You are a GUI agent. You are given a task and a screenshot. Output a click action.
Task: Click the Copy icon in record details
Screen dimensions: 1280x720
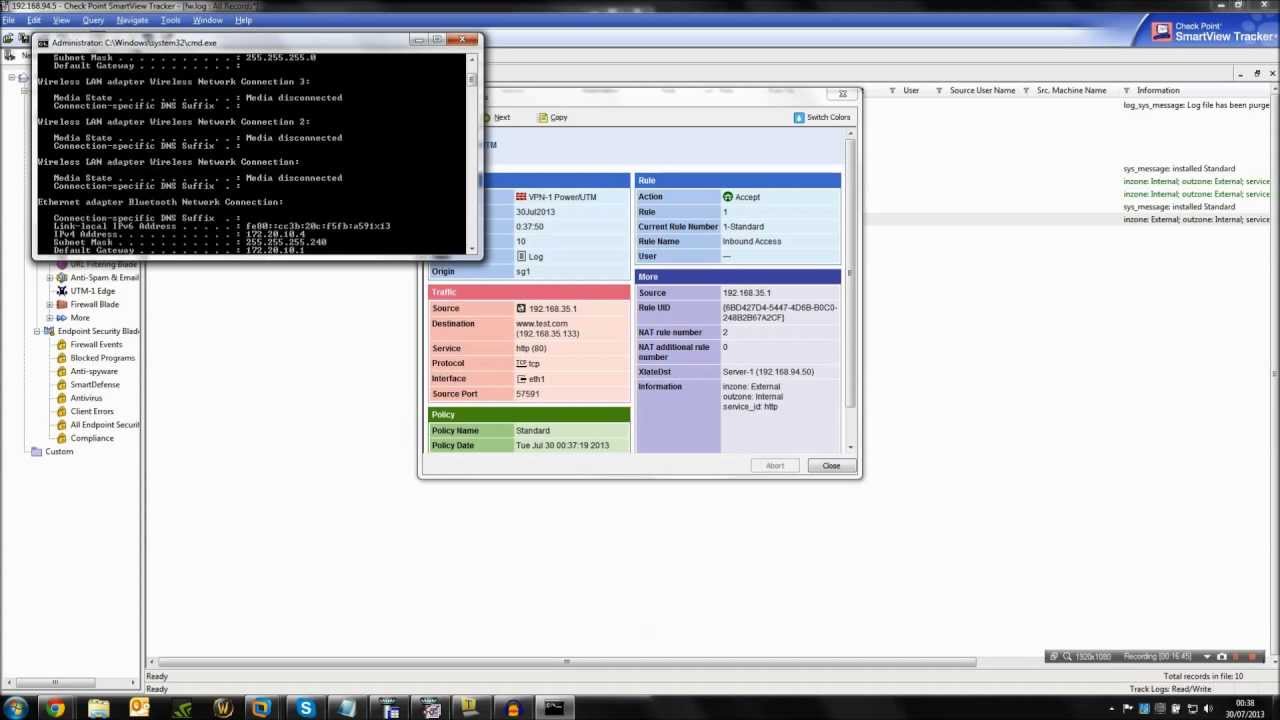click(543, 117)
